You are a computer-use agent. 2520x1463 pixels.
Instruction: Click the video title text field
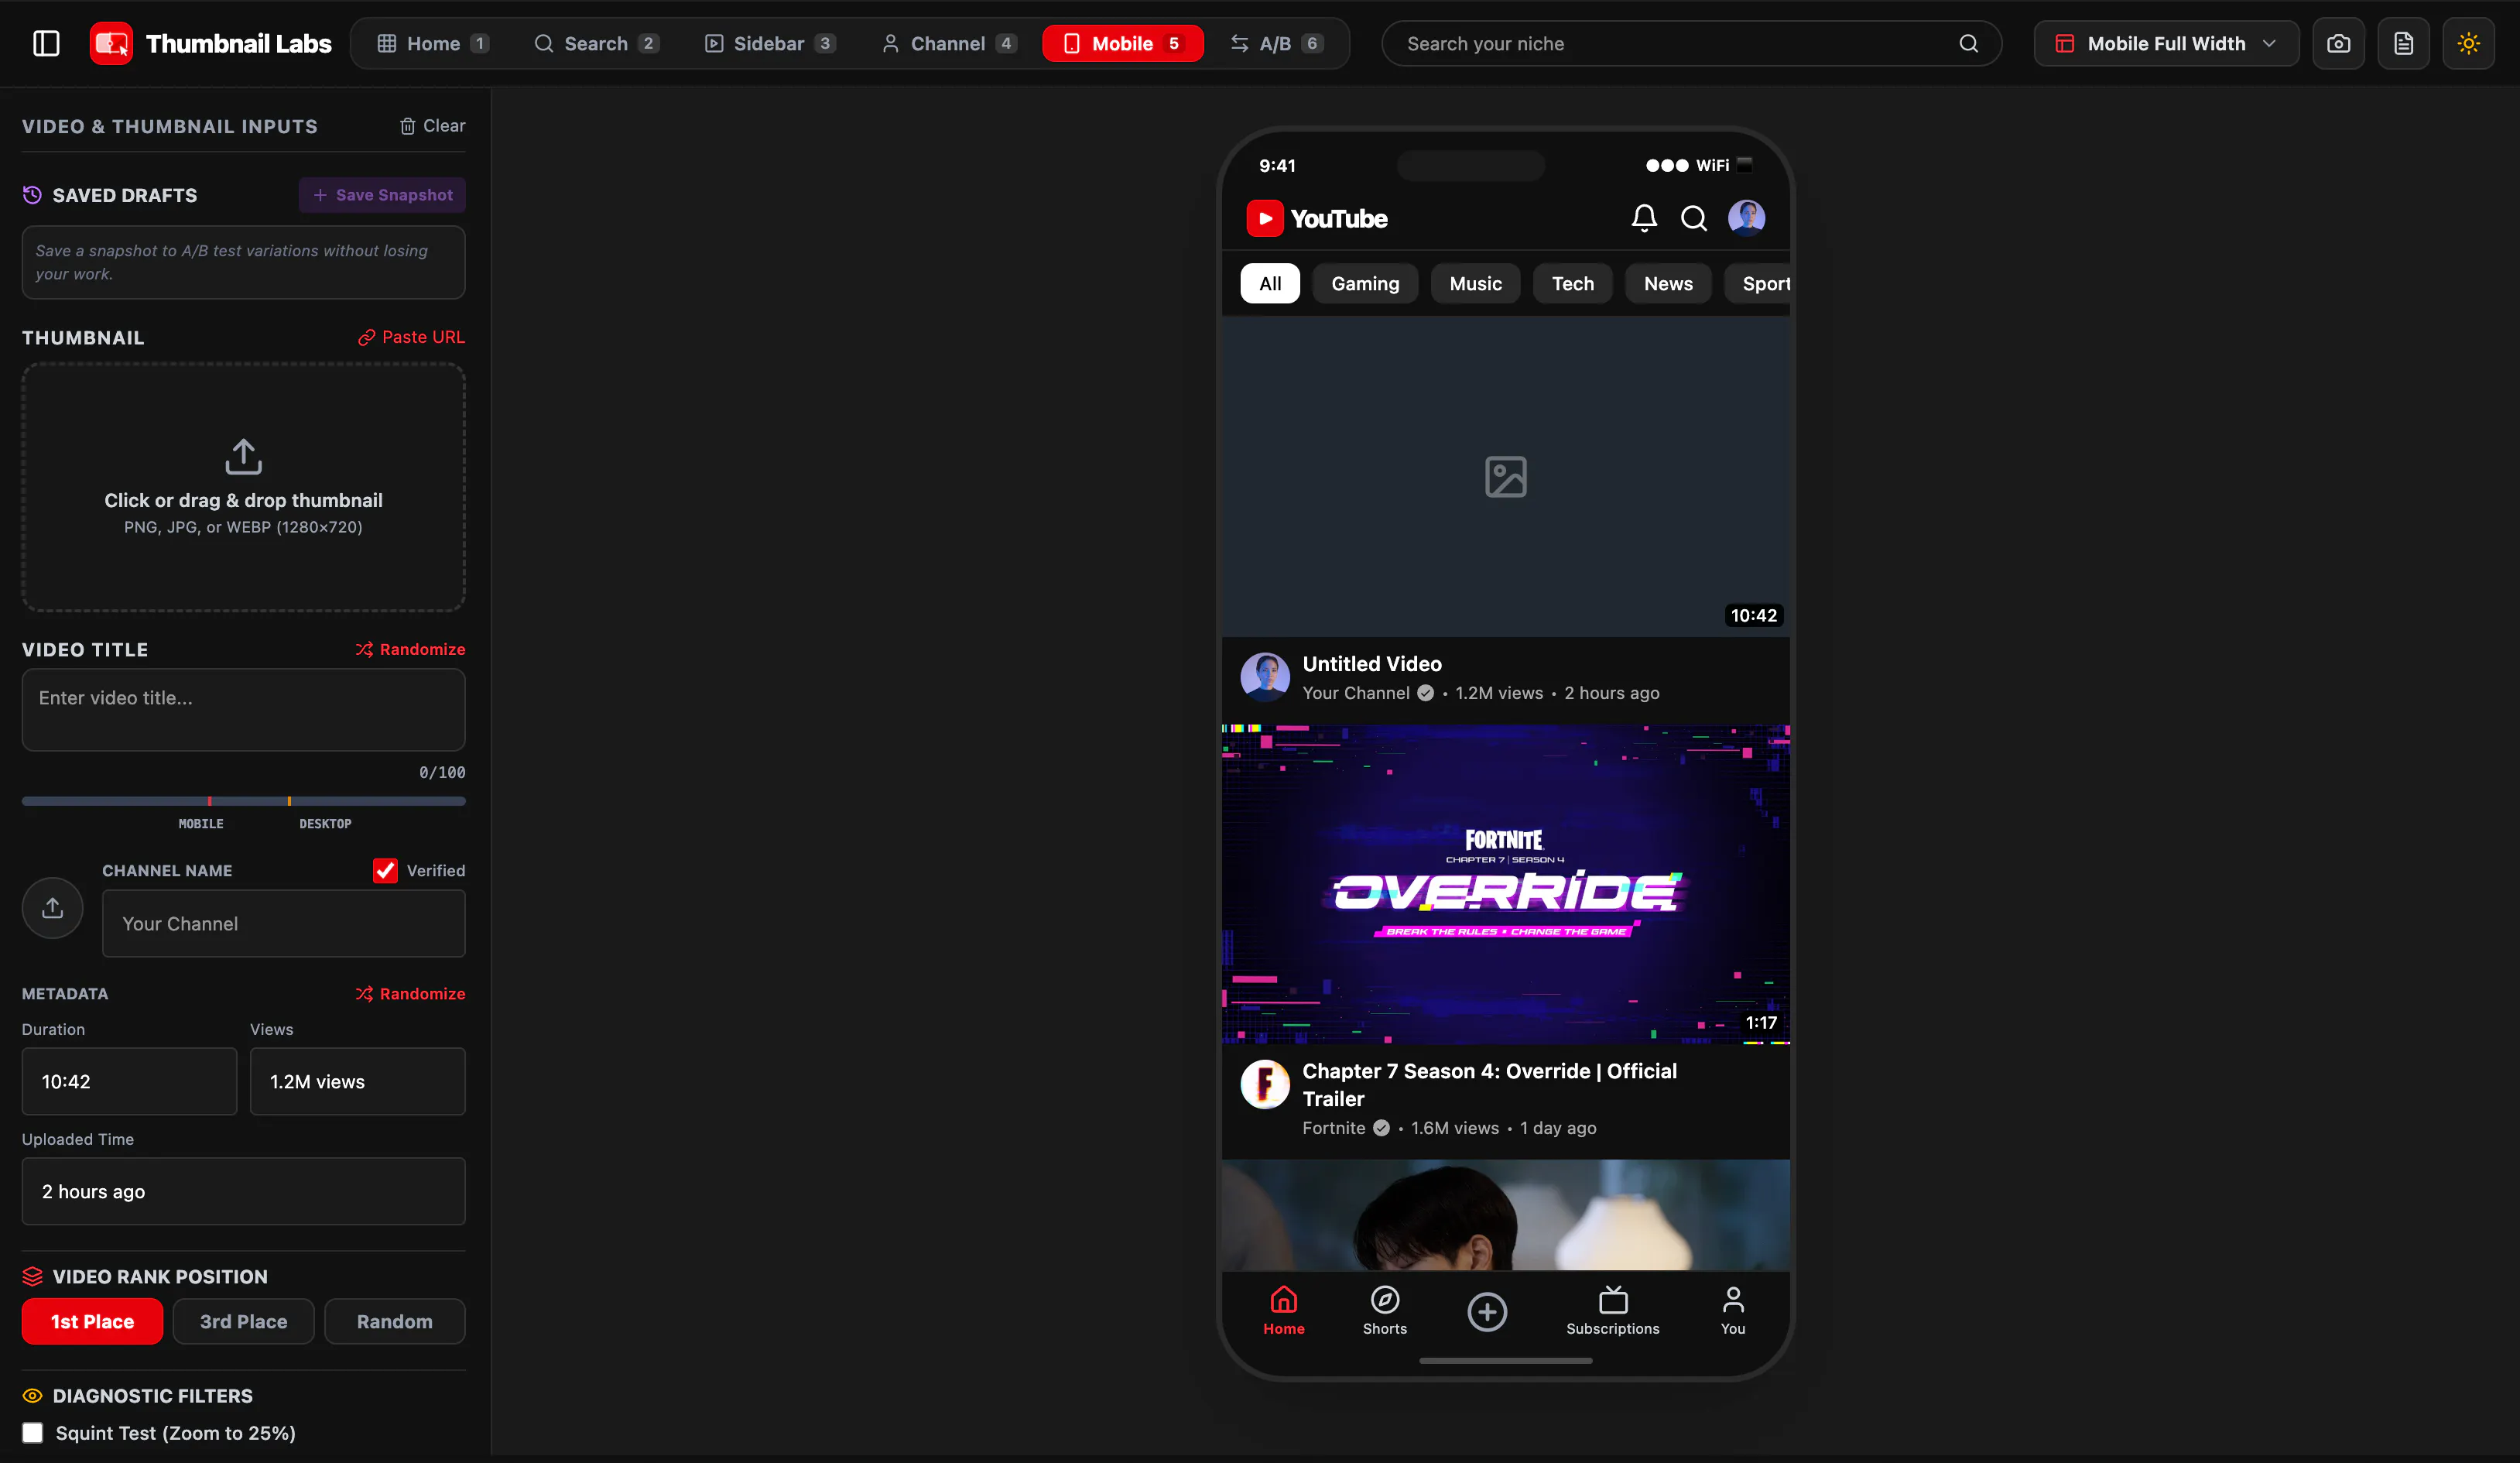tap(243, 709)
